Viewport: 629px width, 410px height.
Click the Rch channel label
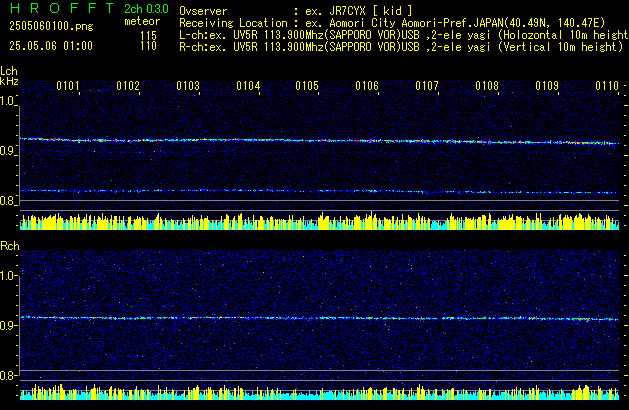(10, 246)
